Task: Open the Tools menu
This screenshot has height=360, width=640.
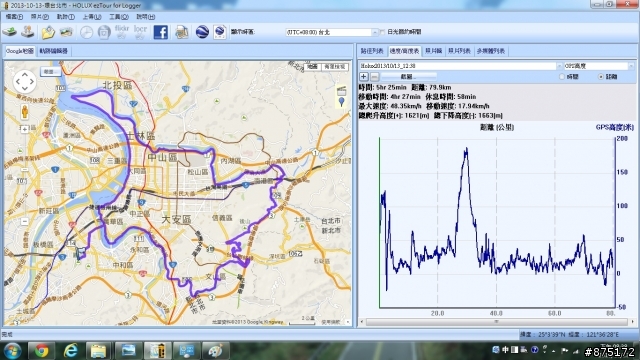Action: (x=119, y=17)
